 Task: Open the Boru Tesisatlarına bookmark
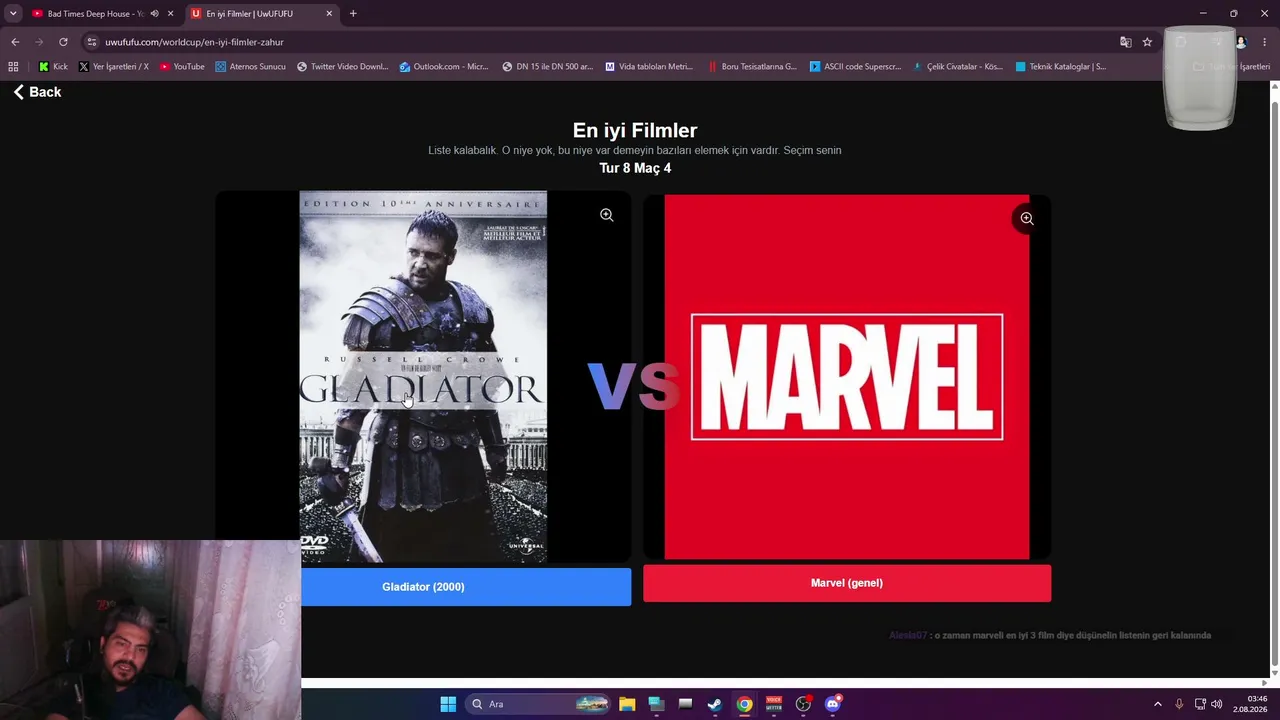click(752, 67)
